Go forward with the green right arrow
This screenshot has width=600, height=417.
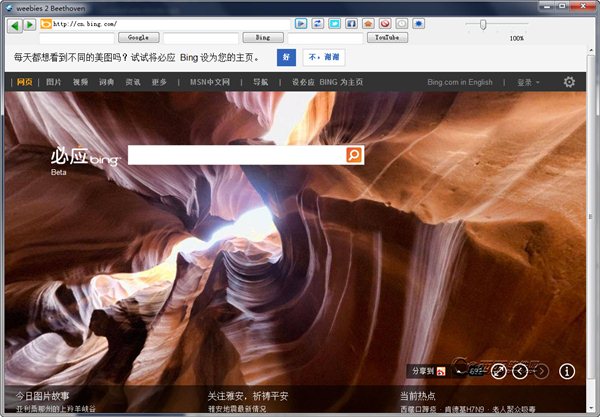coord(29,25)
